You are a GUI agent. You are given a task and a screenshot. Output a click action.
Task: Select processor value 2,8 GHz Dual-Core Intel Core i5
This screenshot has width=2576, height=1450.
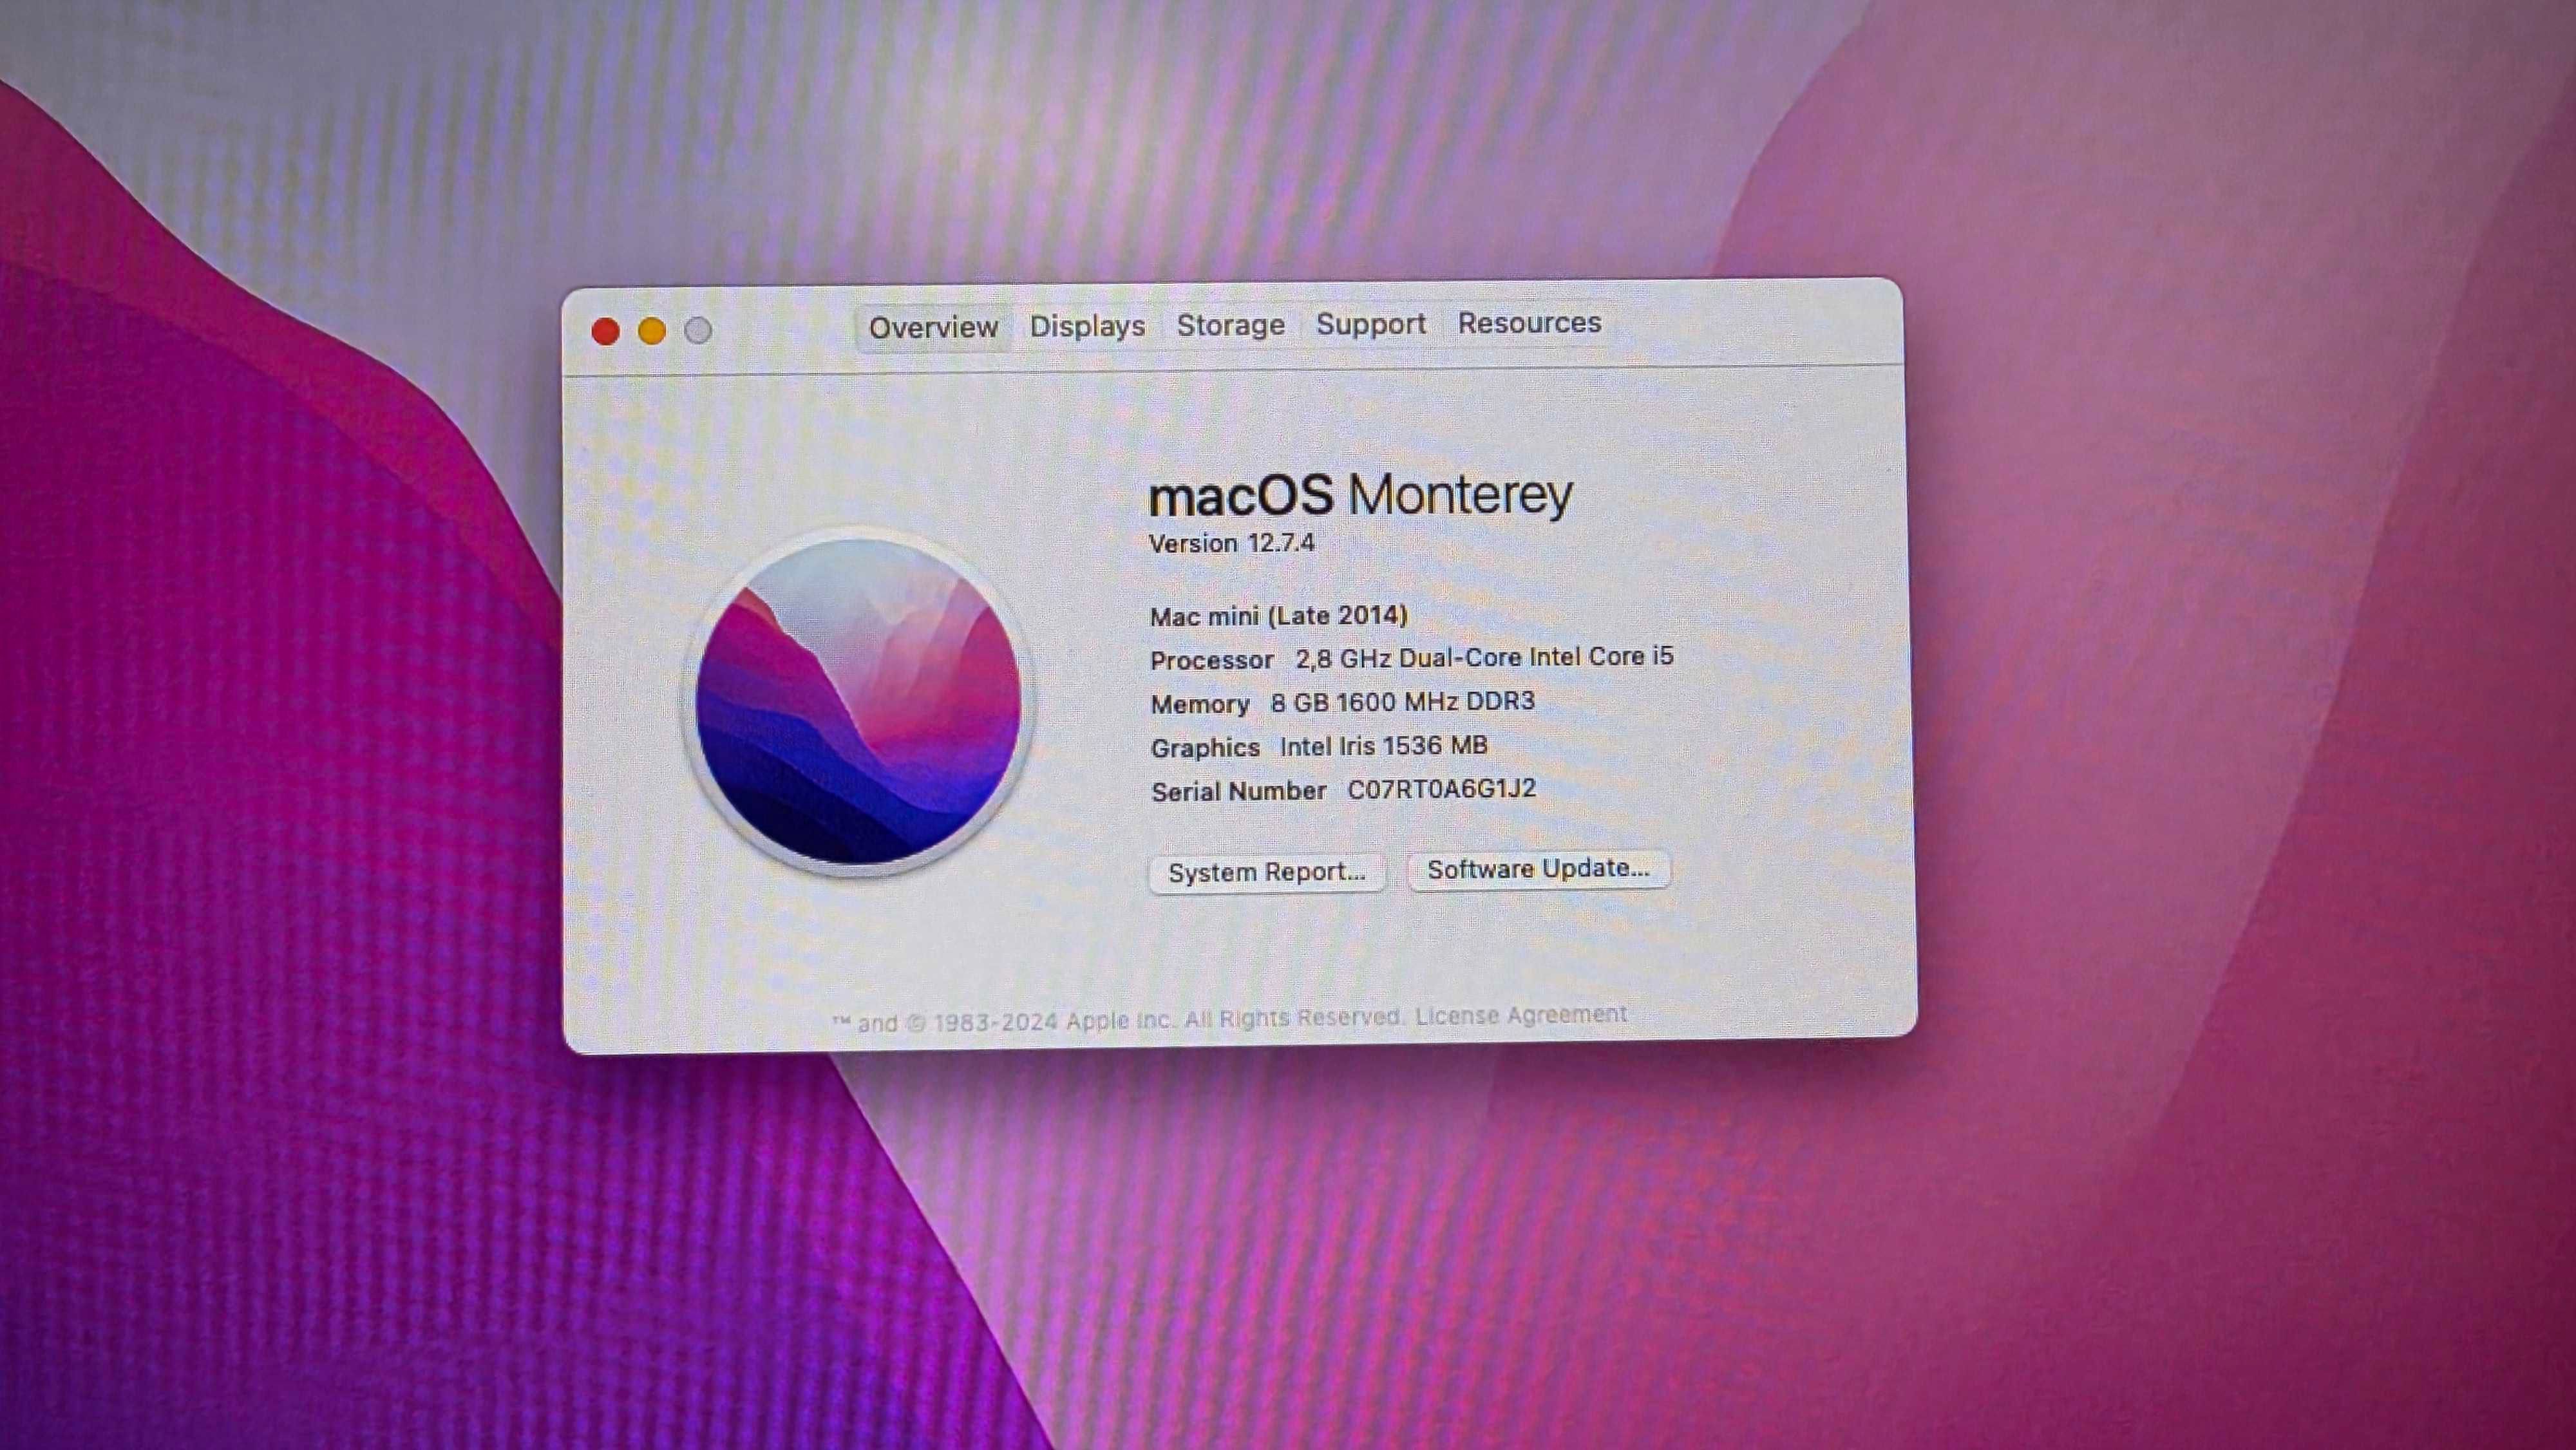tap(1484, 658)
